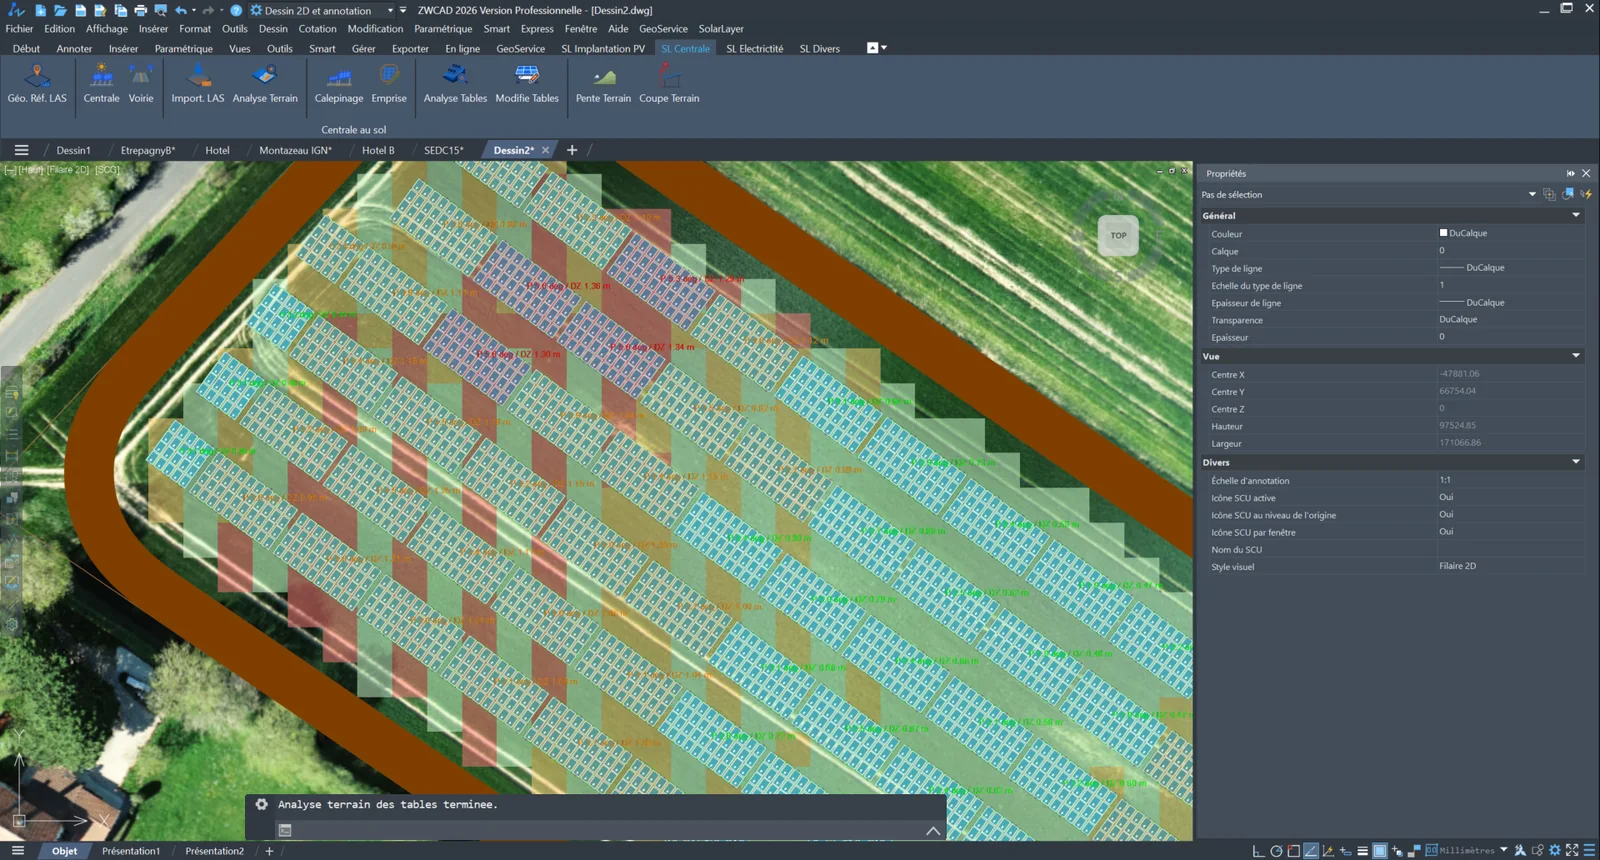1600x860 pixels.
Task: Open the Millimètres units dropdown arrow
Action: point(1503,850)
